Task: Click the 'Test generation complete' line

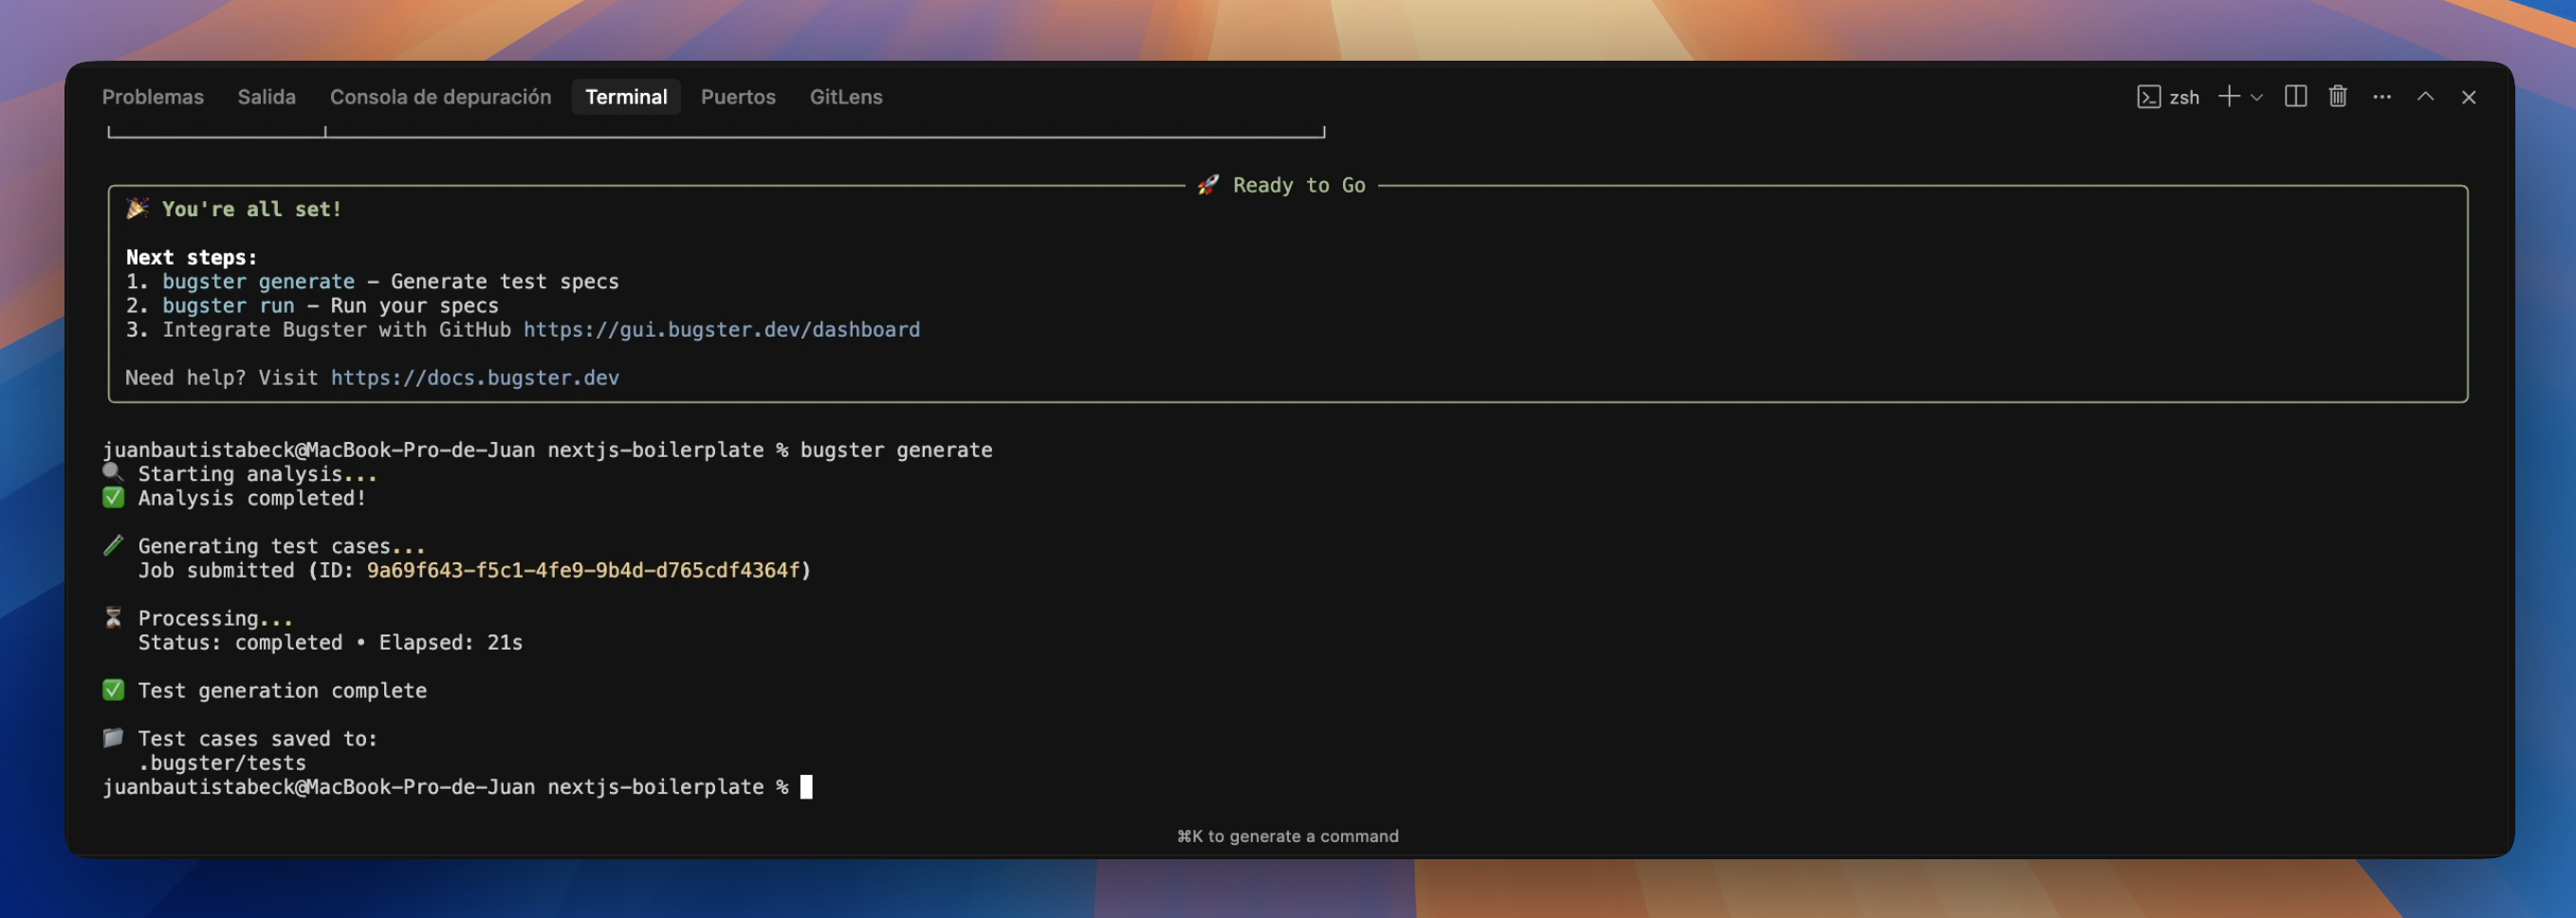Action: pos(282,691)
